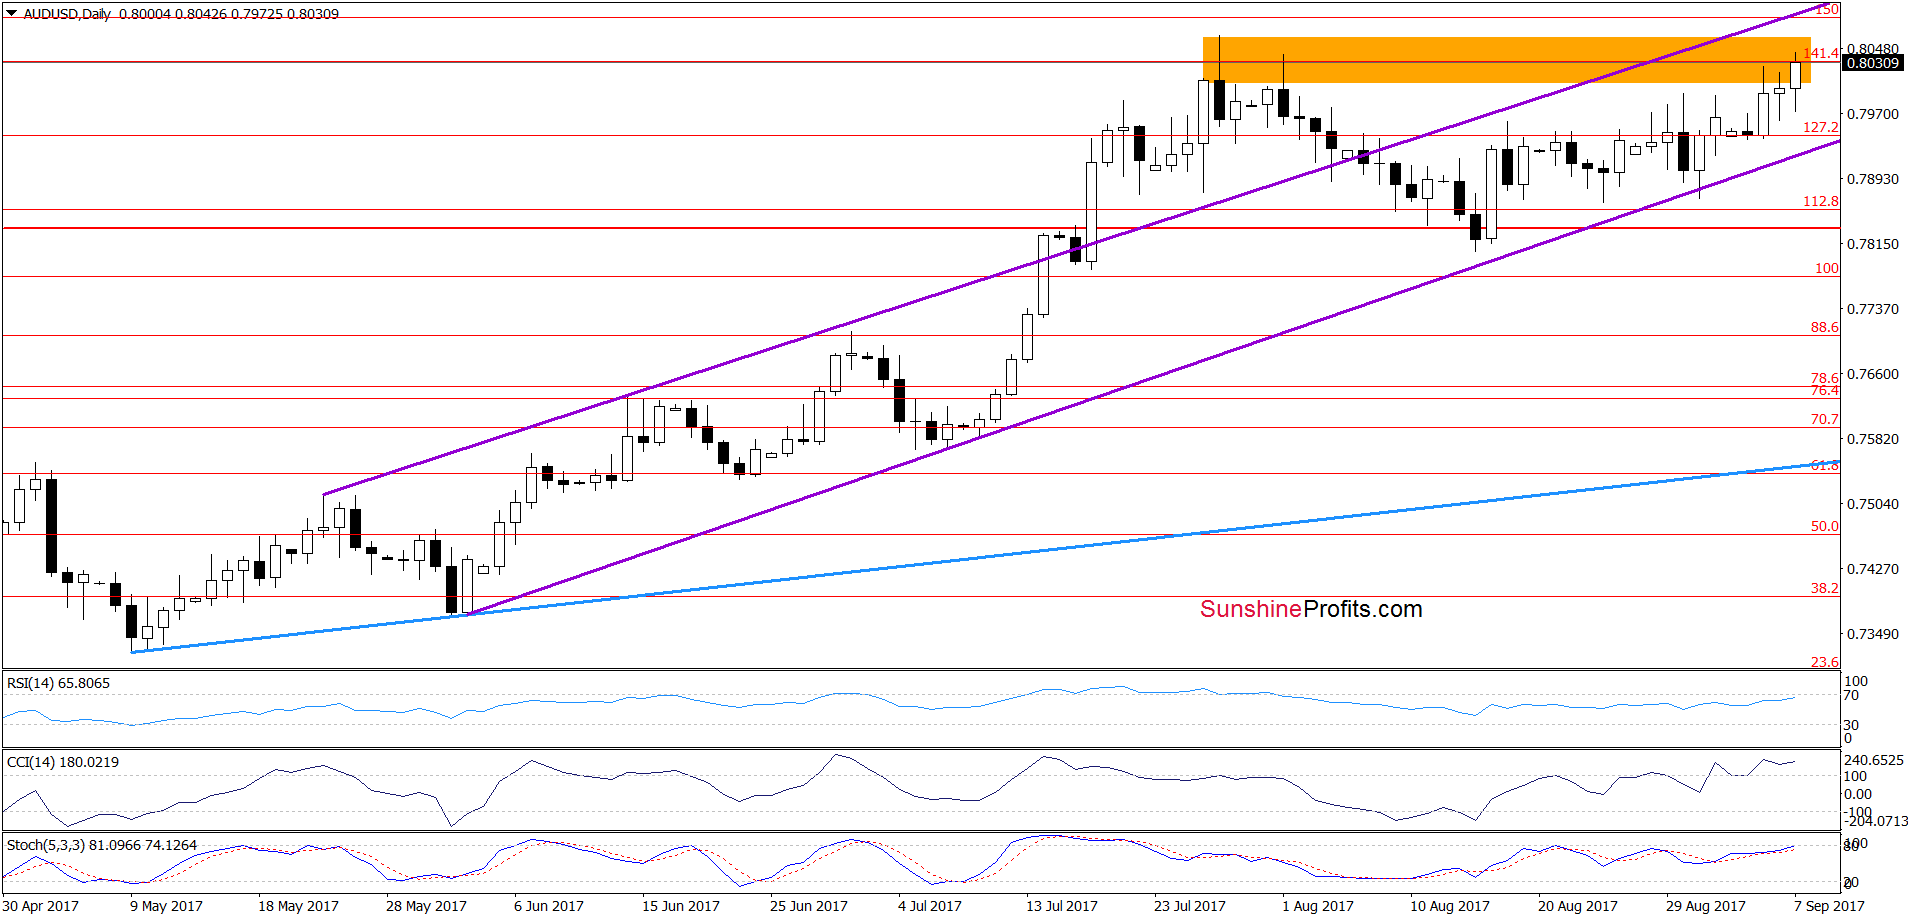Click the 15 Jun 2017 date label
Viewport: 1908px width, 920px height.
click(681, 906)
